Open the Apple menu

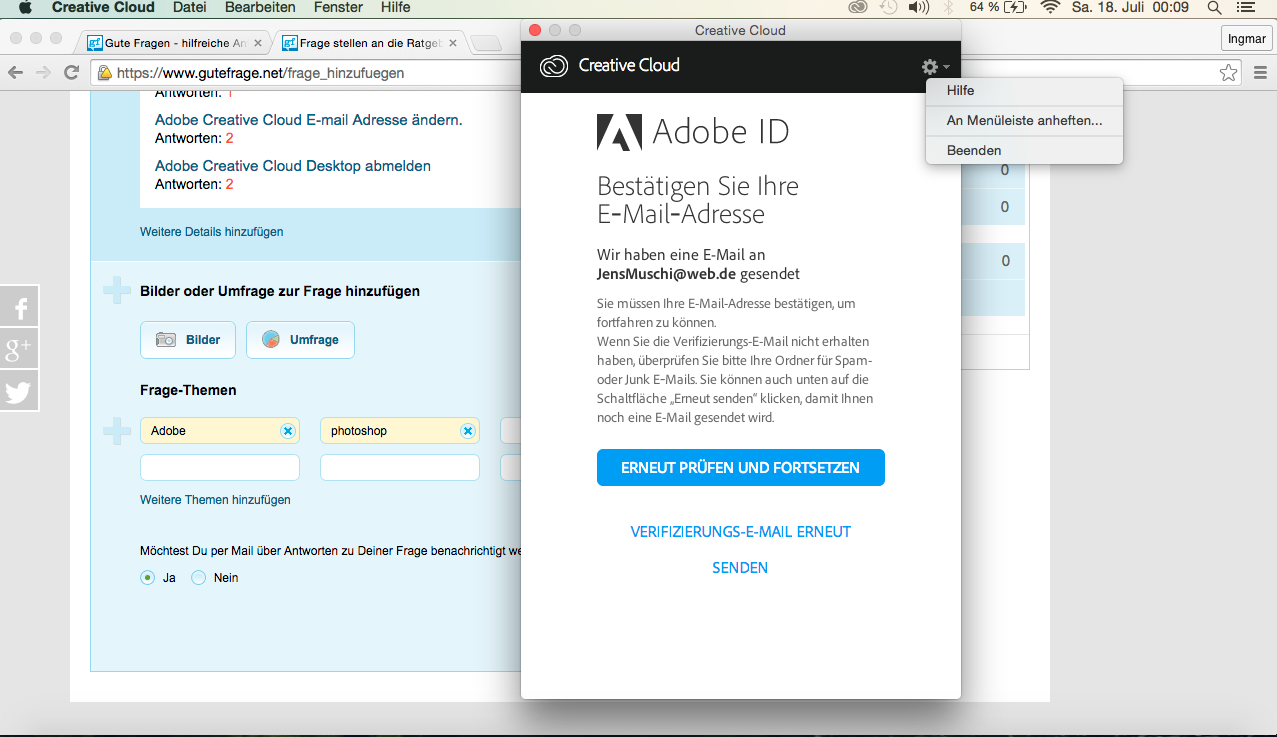[x=26, y=8]
